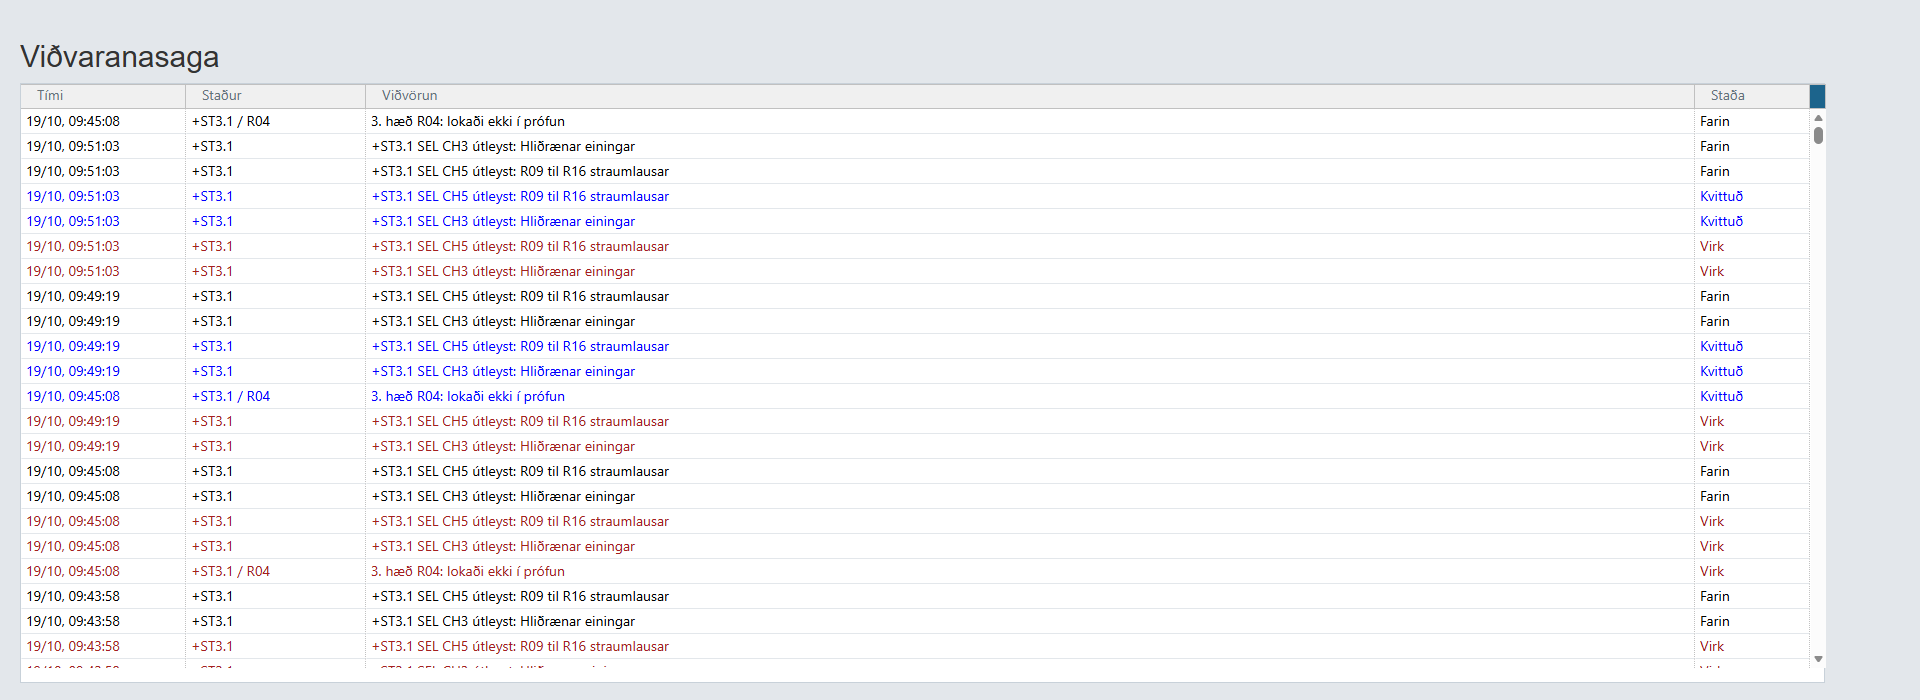Click '+ST3.1 / R04' location in the blue row

pyautogui.click(x=231, y=396)
